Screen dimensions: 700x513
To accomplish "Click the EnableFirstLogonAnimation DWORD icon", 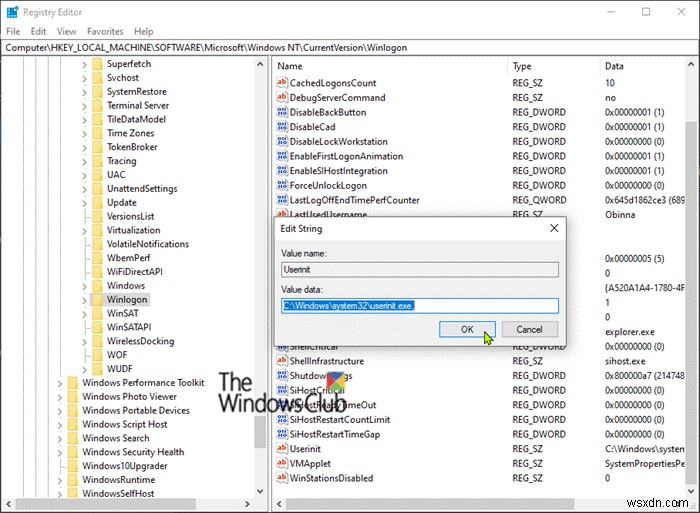I will (x=282, y=156).
